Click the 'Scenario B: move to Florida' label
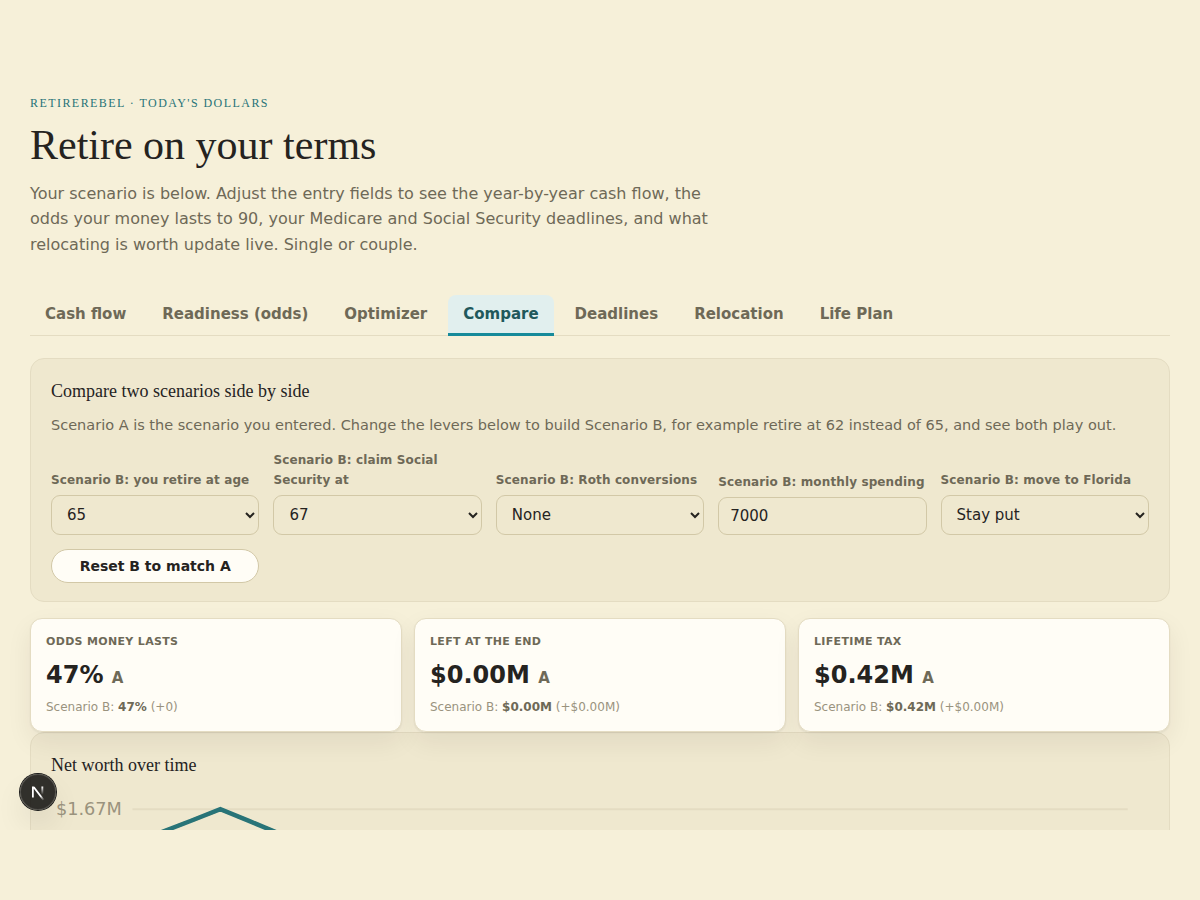The width and height of the screenshot is (1200, 900). [1036, 480]
